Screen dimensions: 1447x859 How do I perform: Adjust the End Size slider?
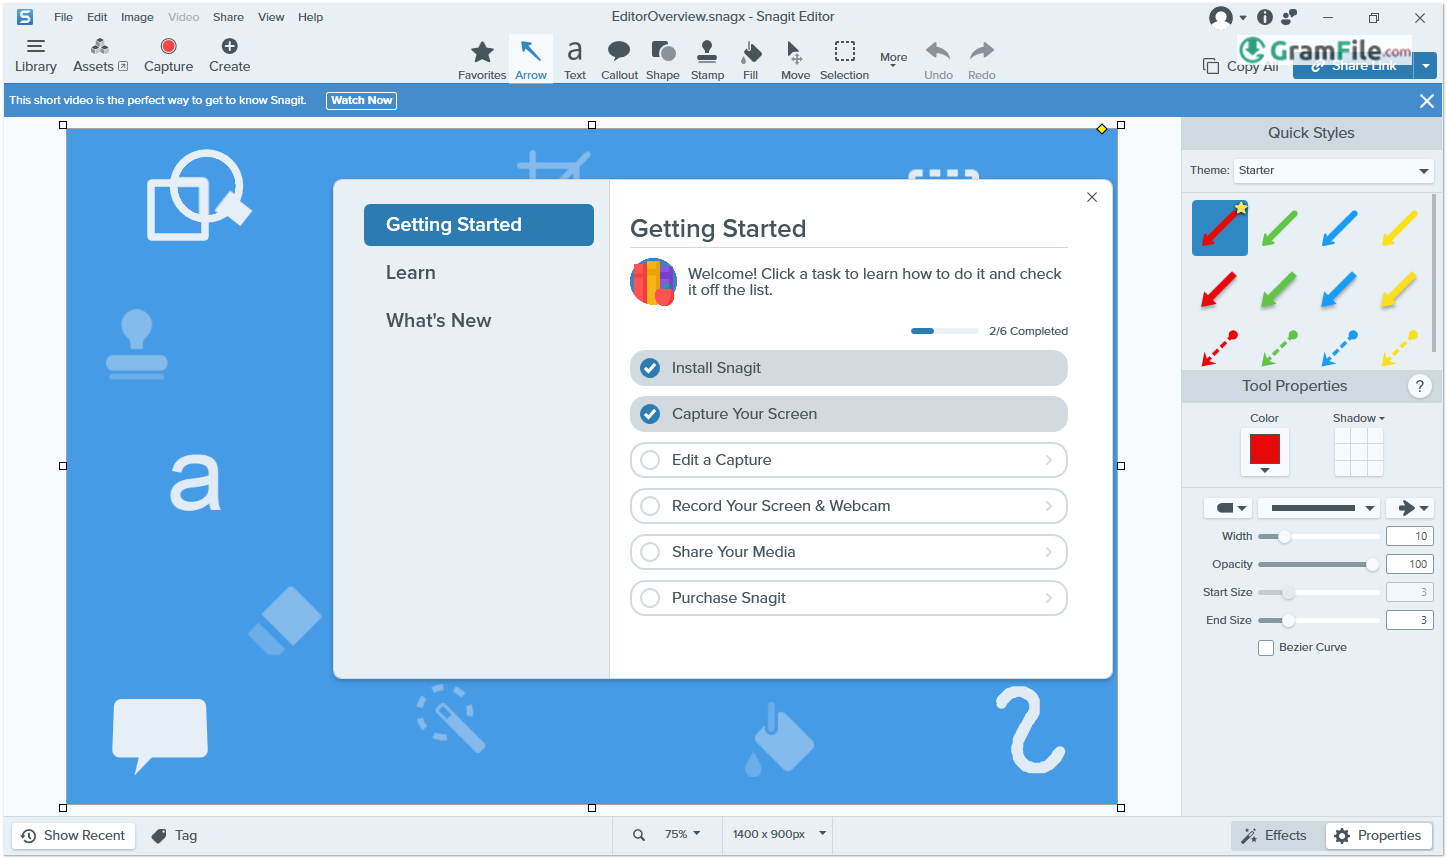pyautogui.click(x=1318, y=621)
